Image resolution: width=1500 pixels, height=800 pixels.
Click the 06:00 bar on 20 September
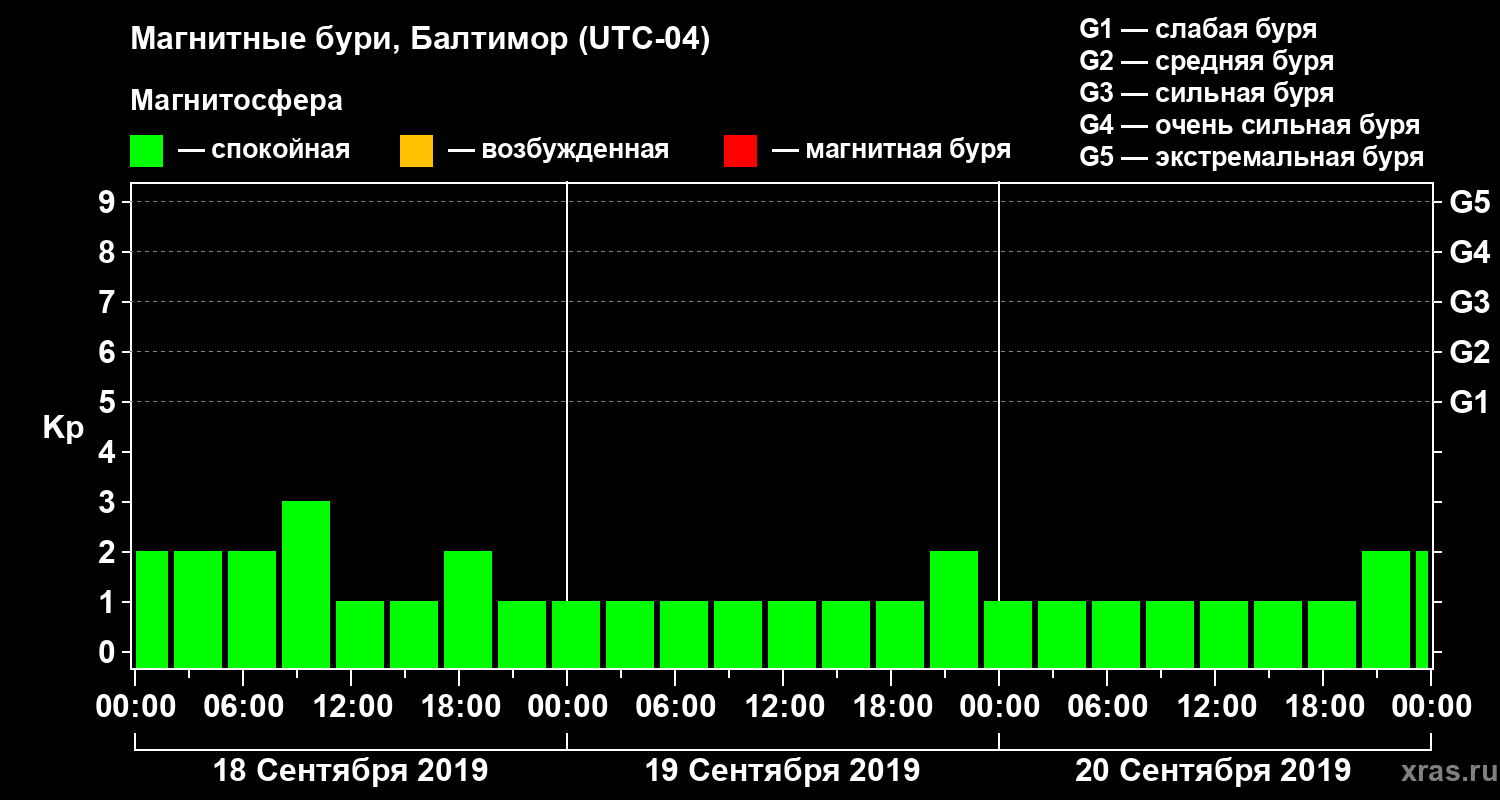(1116, 634)
